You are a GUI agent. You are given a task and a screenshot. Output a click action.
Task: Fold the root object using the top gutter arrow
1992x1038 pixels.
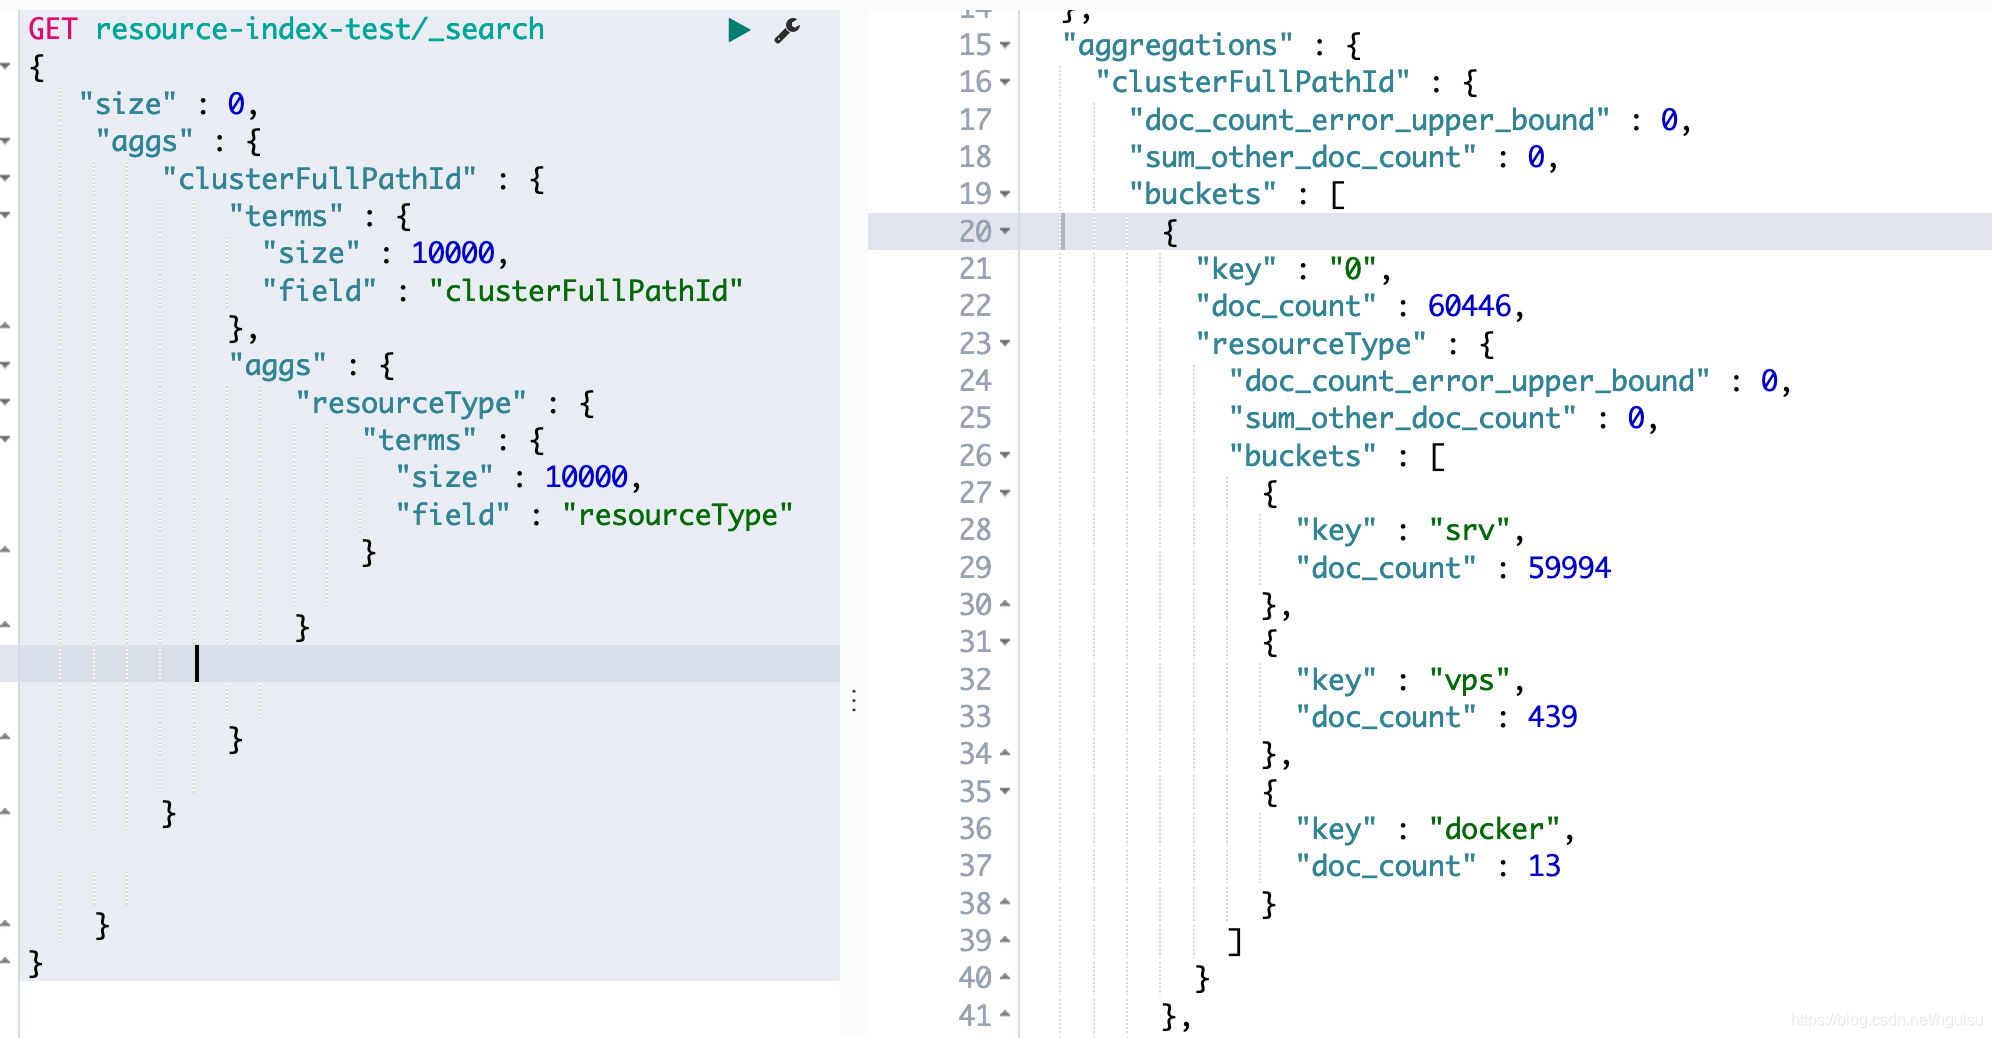(x=7, y=67)
